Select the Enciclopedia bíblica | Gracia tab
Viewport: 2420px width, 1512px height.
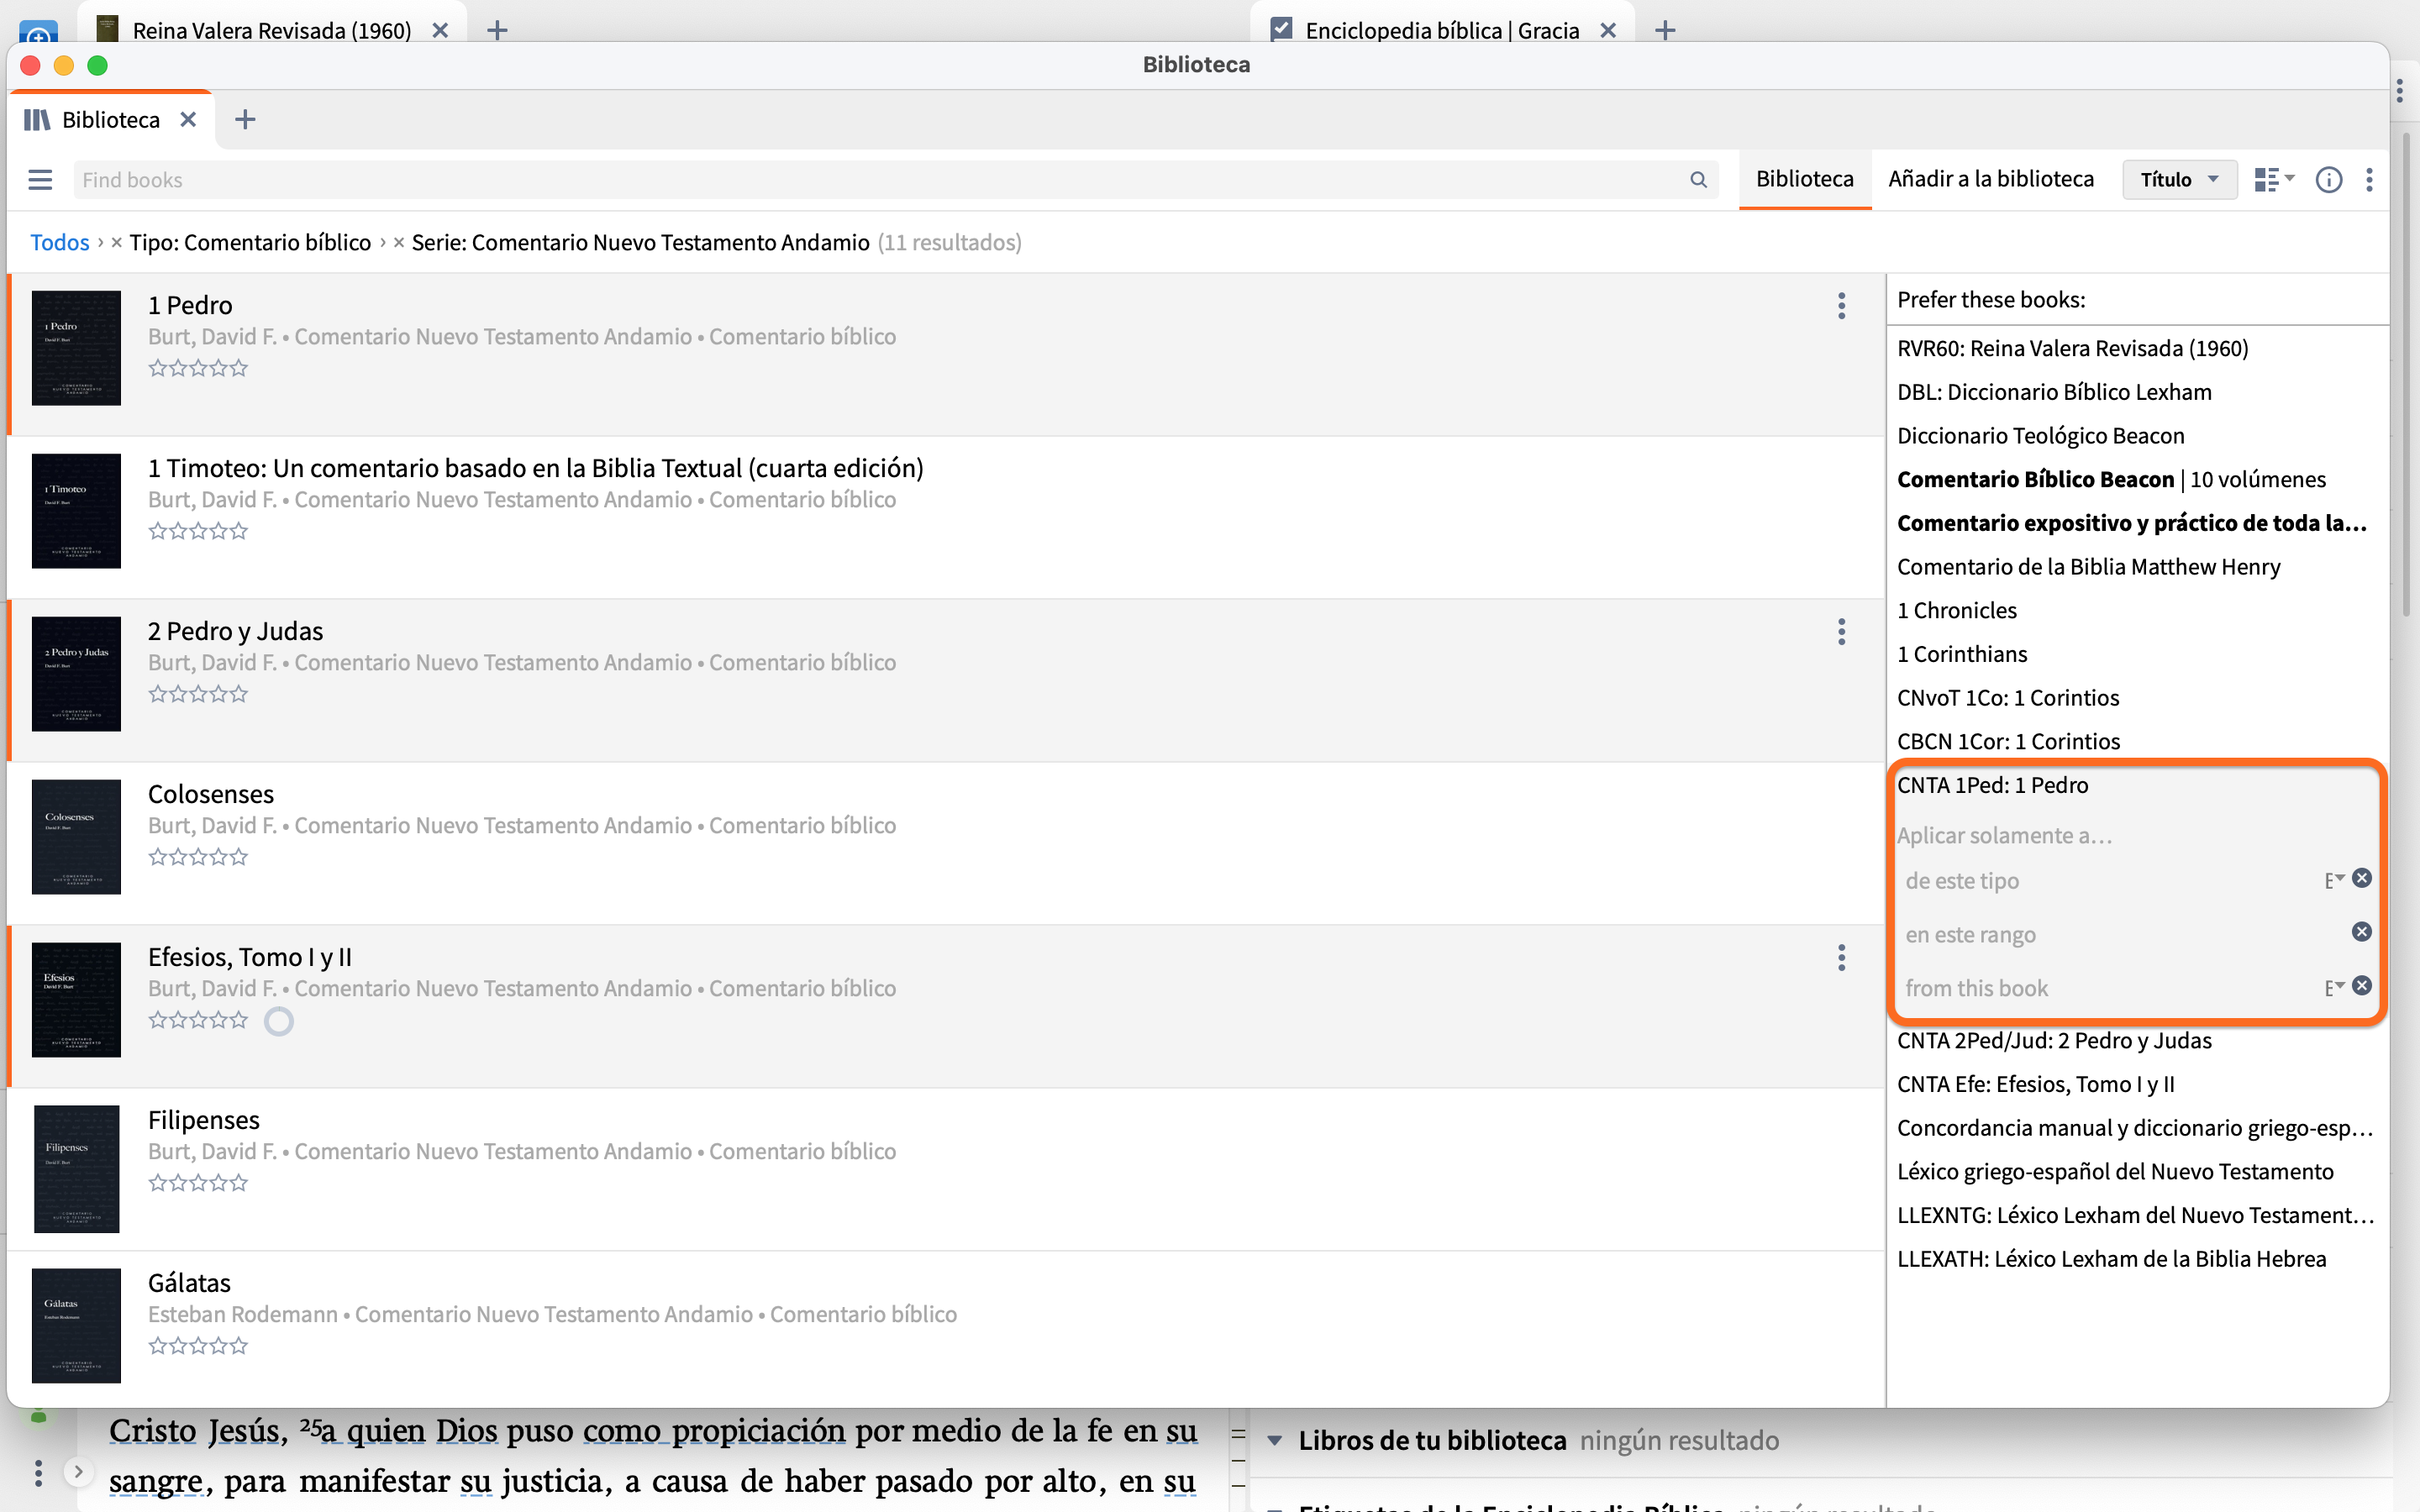point(1442,30)
